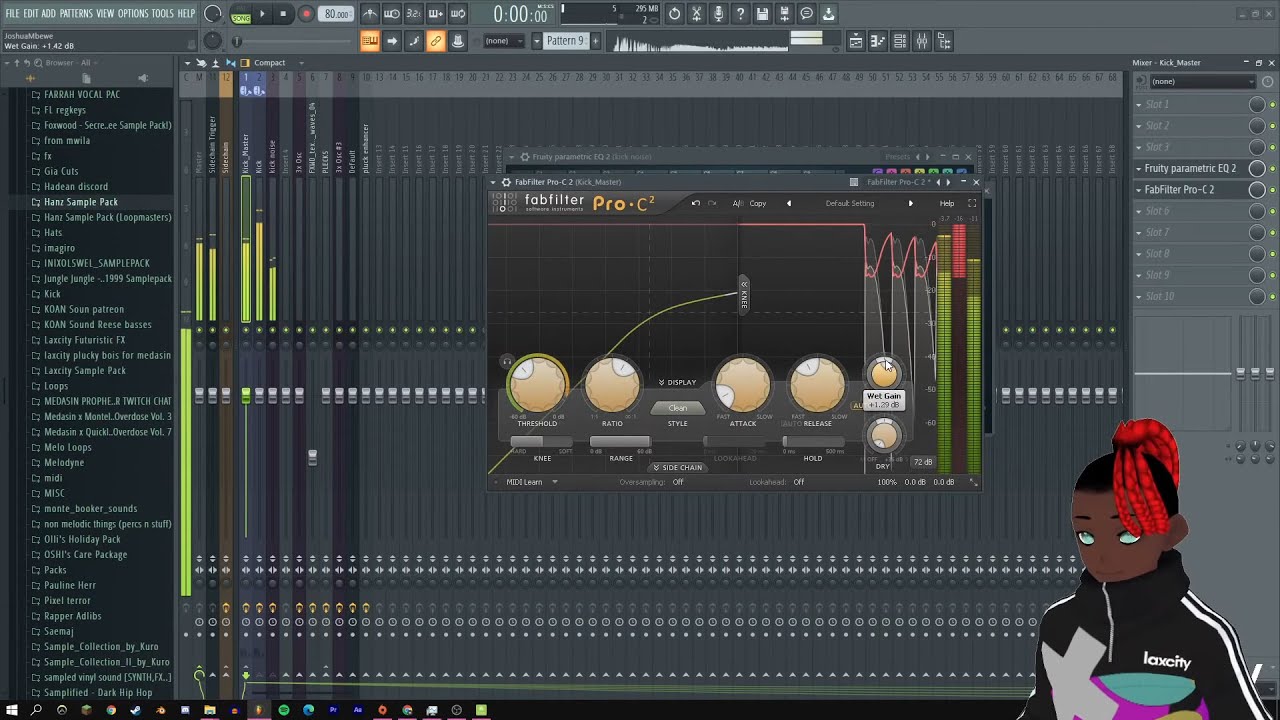Open the Pro-C 2 plugin gear options
This screenshot has height=720, width=1280.
click(x=506, y=182)
